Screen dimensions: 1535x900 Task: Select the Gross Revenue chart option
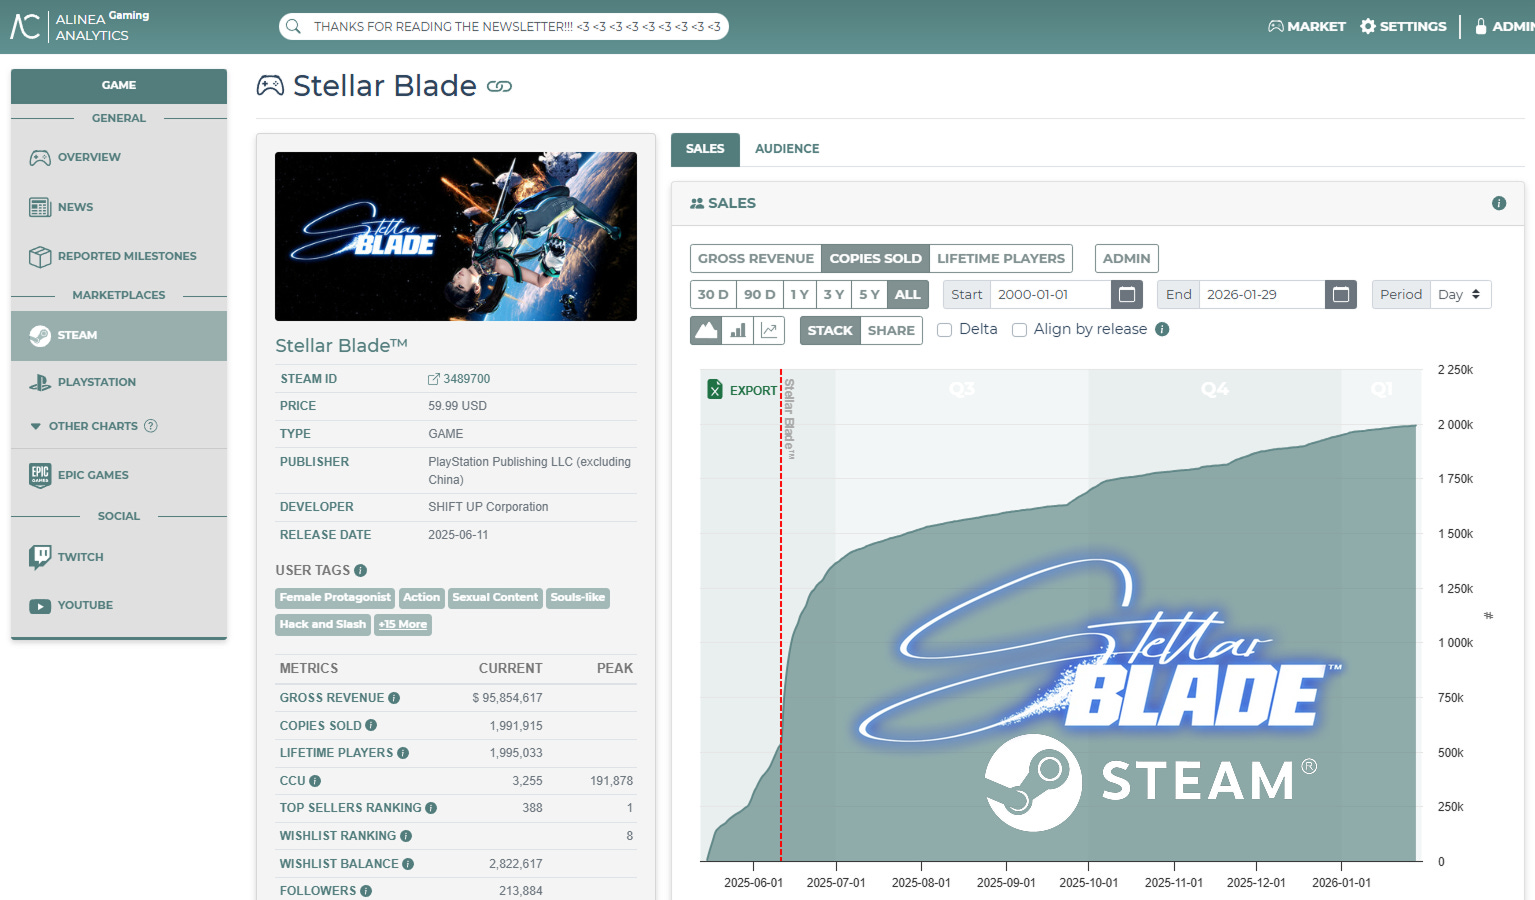click(756, 259)
